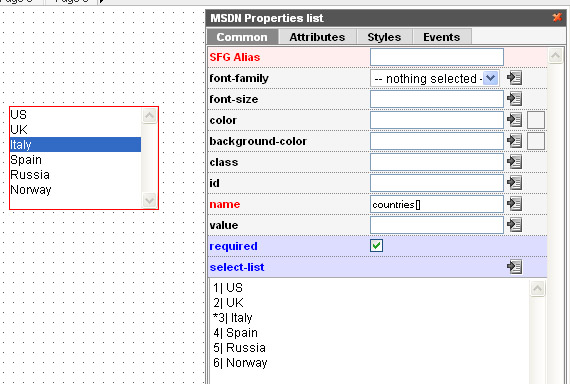Open the font-family dropdown

coord(491,78)
